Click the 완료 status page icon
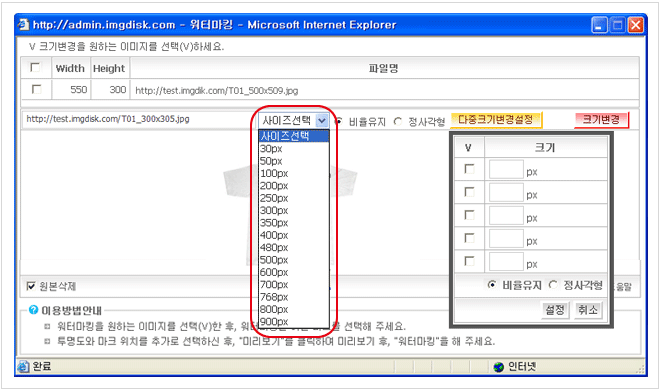Viewport: 660px width, 390px height. tap(23, 367)
